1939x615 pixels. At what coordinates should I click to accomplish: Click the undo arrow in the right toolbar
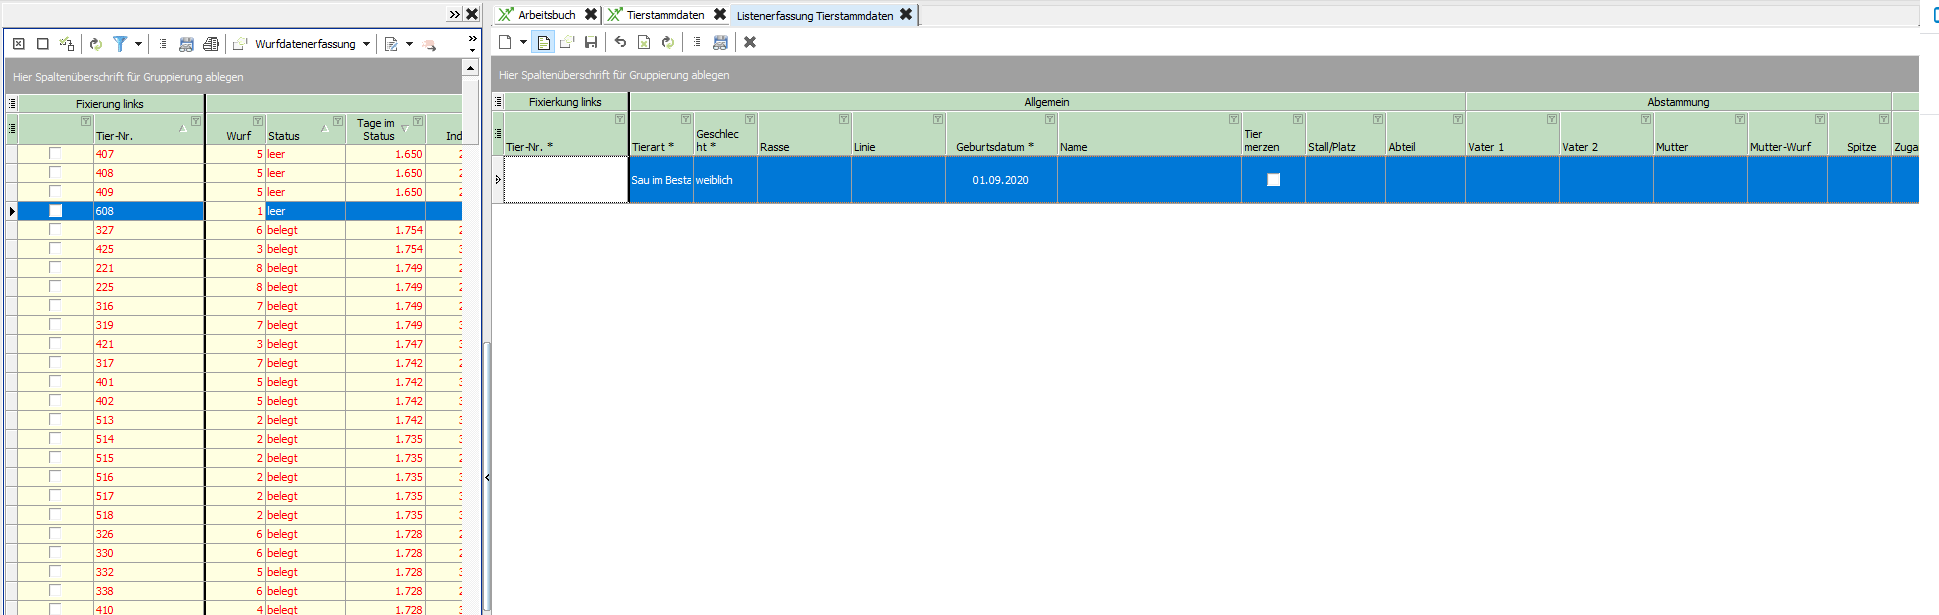(620, 42)
